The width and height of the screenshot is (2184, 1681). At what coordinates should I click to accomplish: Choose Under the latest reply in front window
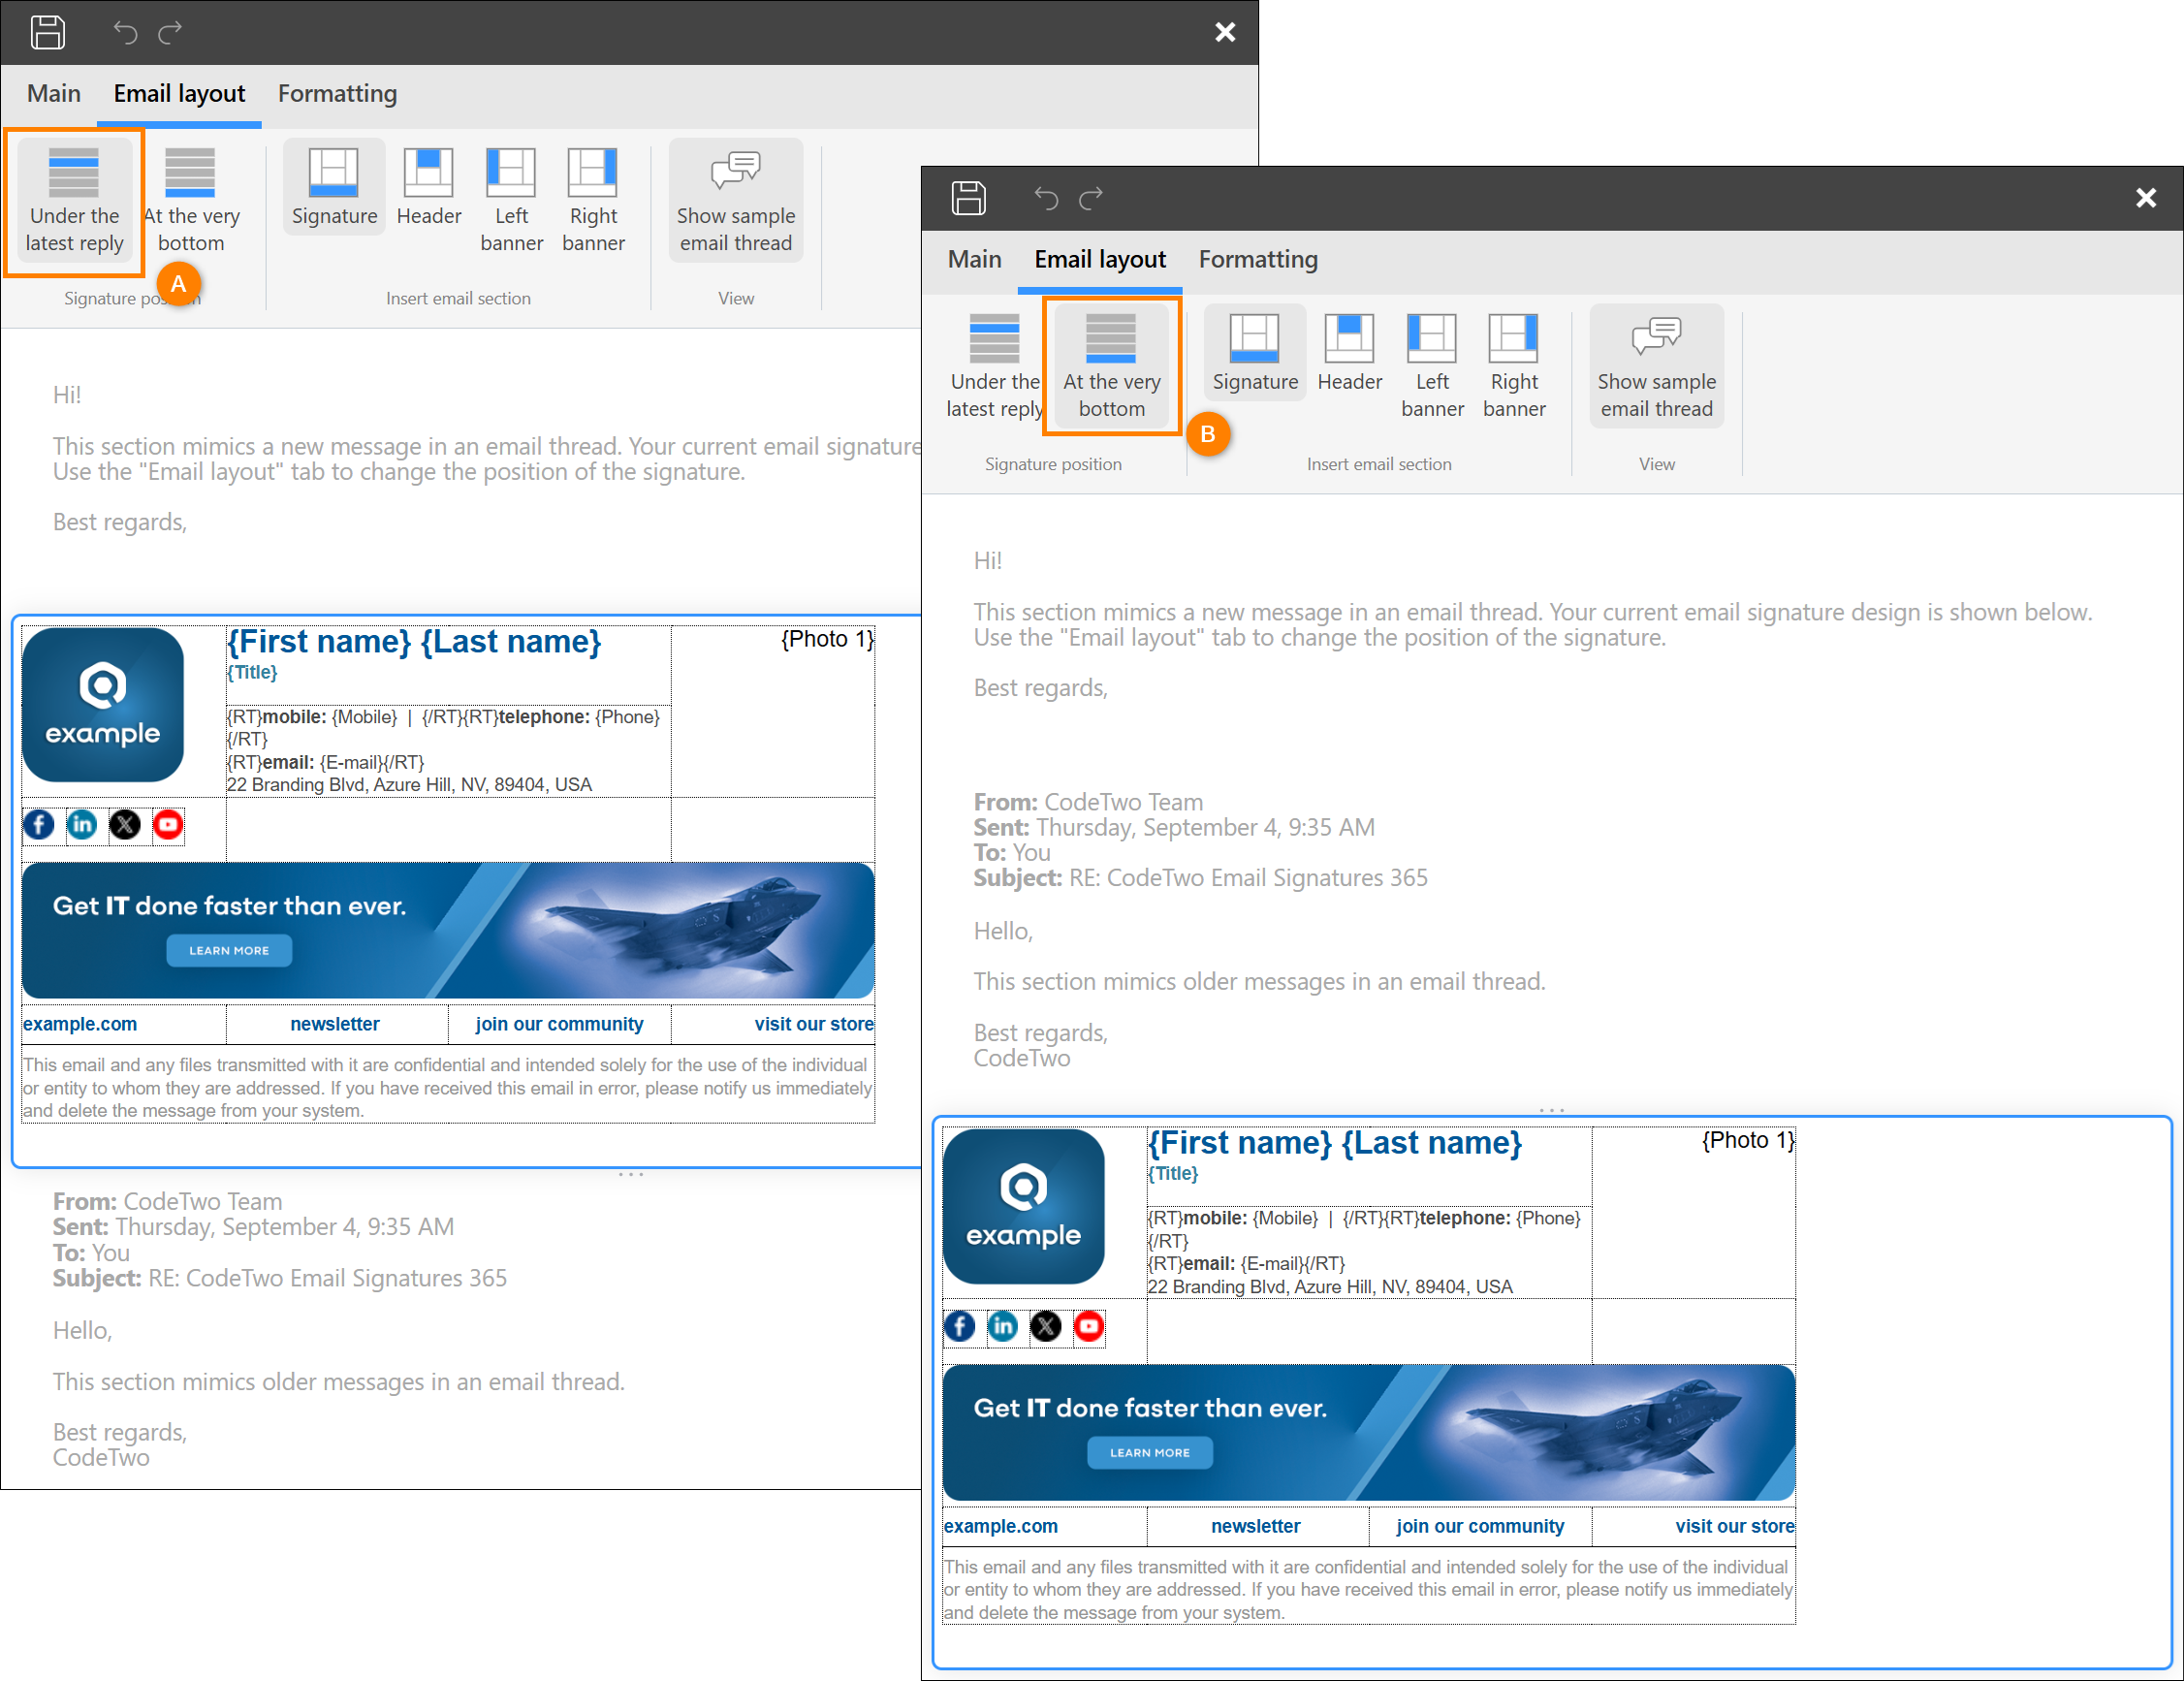[994, 367]
